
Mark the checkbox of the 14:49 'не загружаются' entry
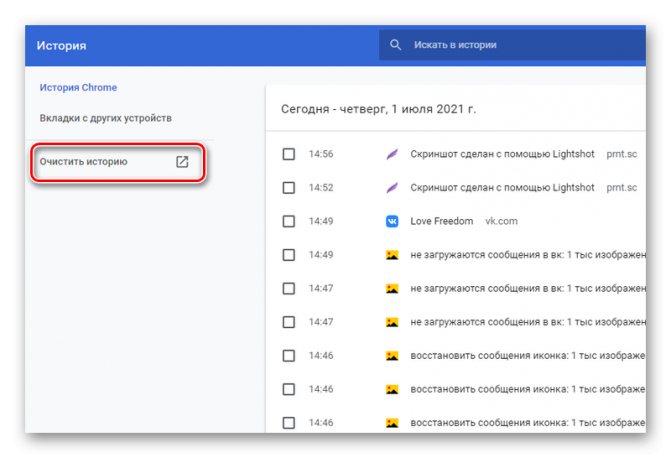pyautogui.click(x=289, y=255)
